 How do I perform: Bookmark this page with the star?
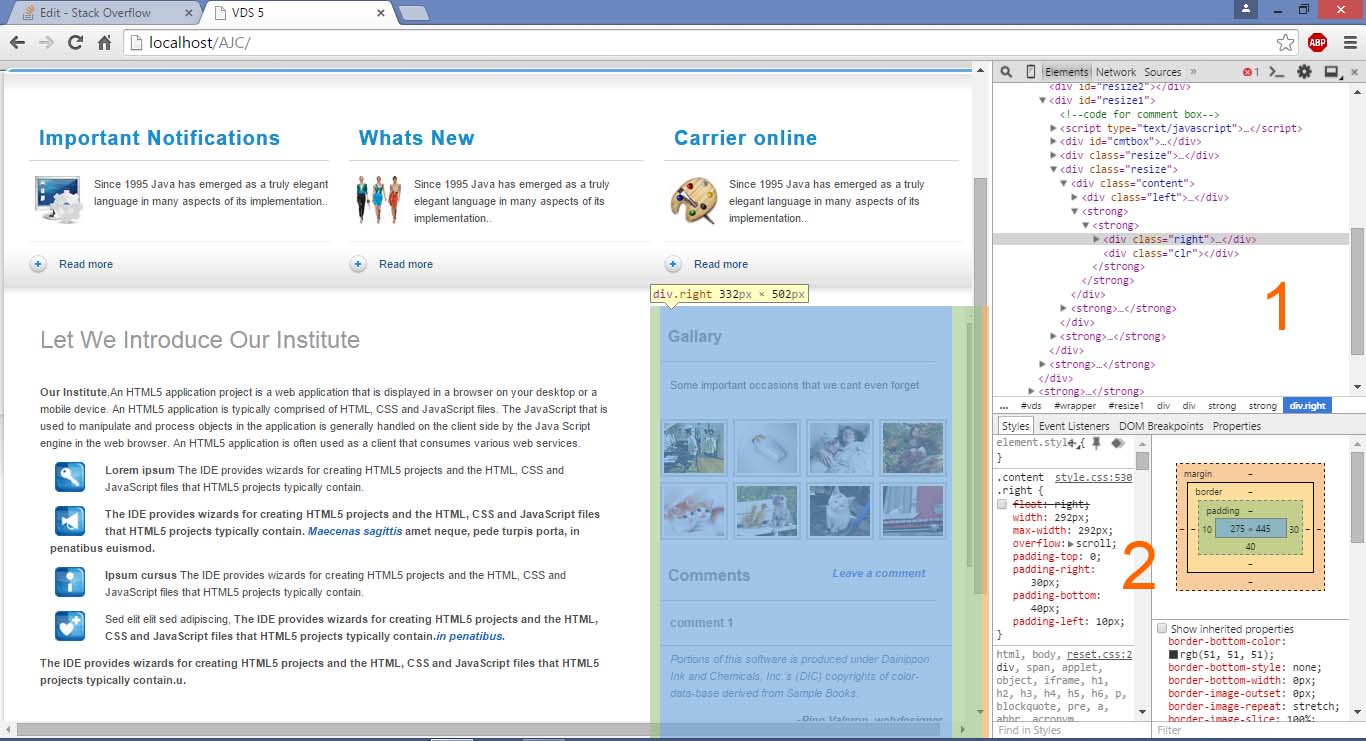point(1286,43)
